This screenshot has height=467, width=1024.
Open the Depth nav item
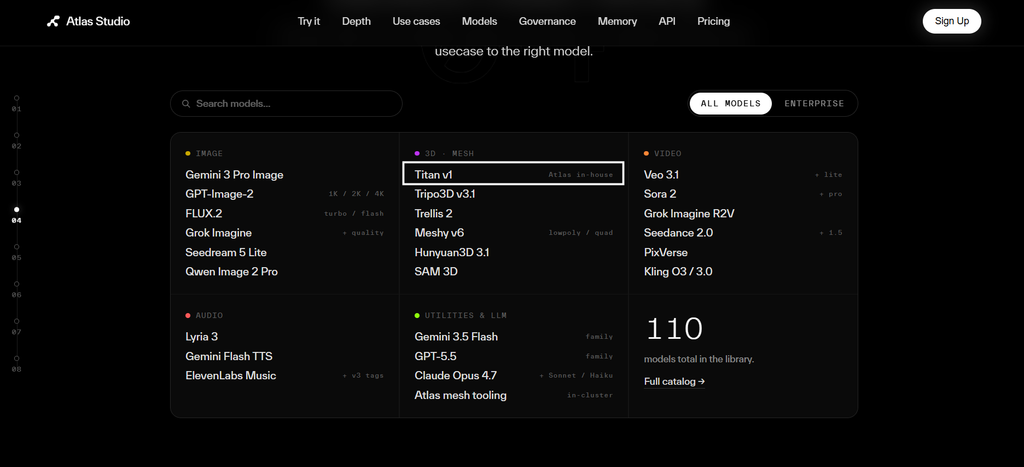click(356, 21)
